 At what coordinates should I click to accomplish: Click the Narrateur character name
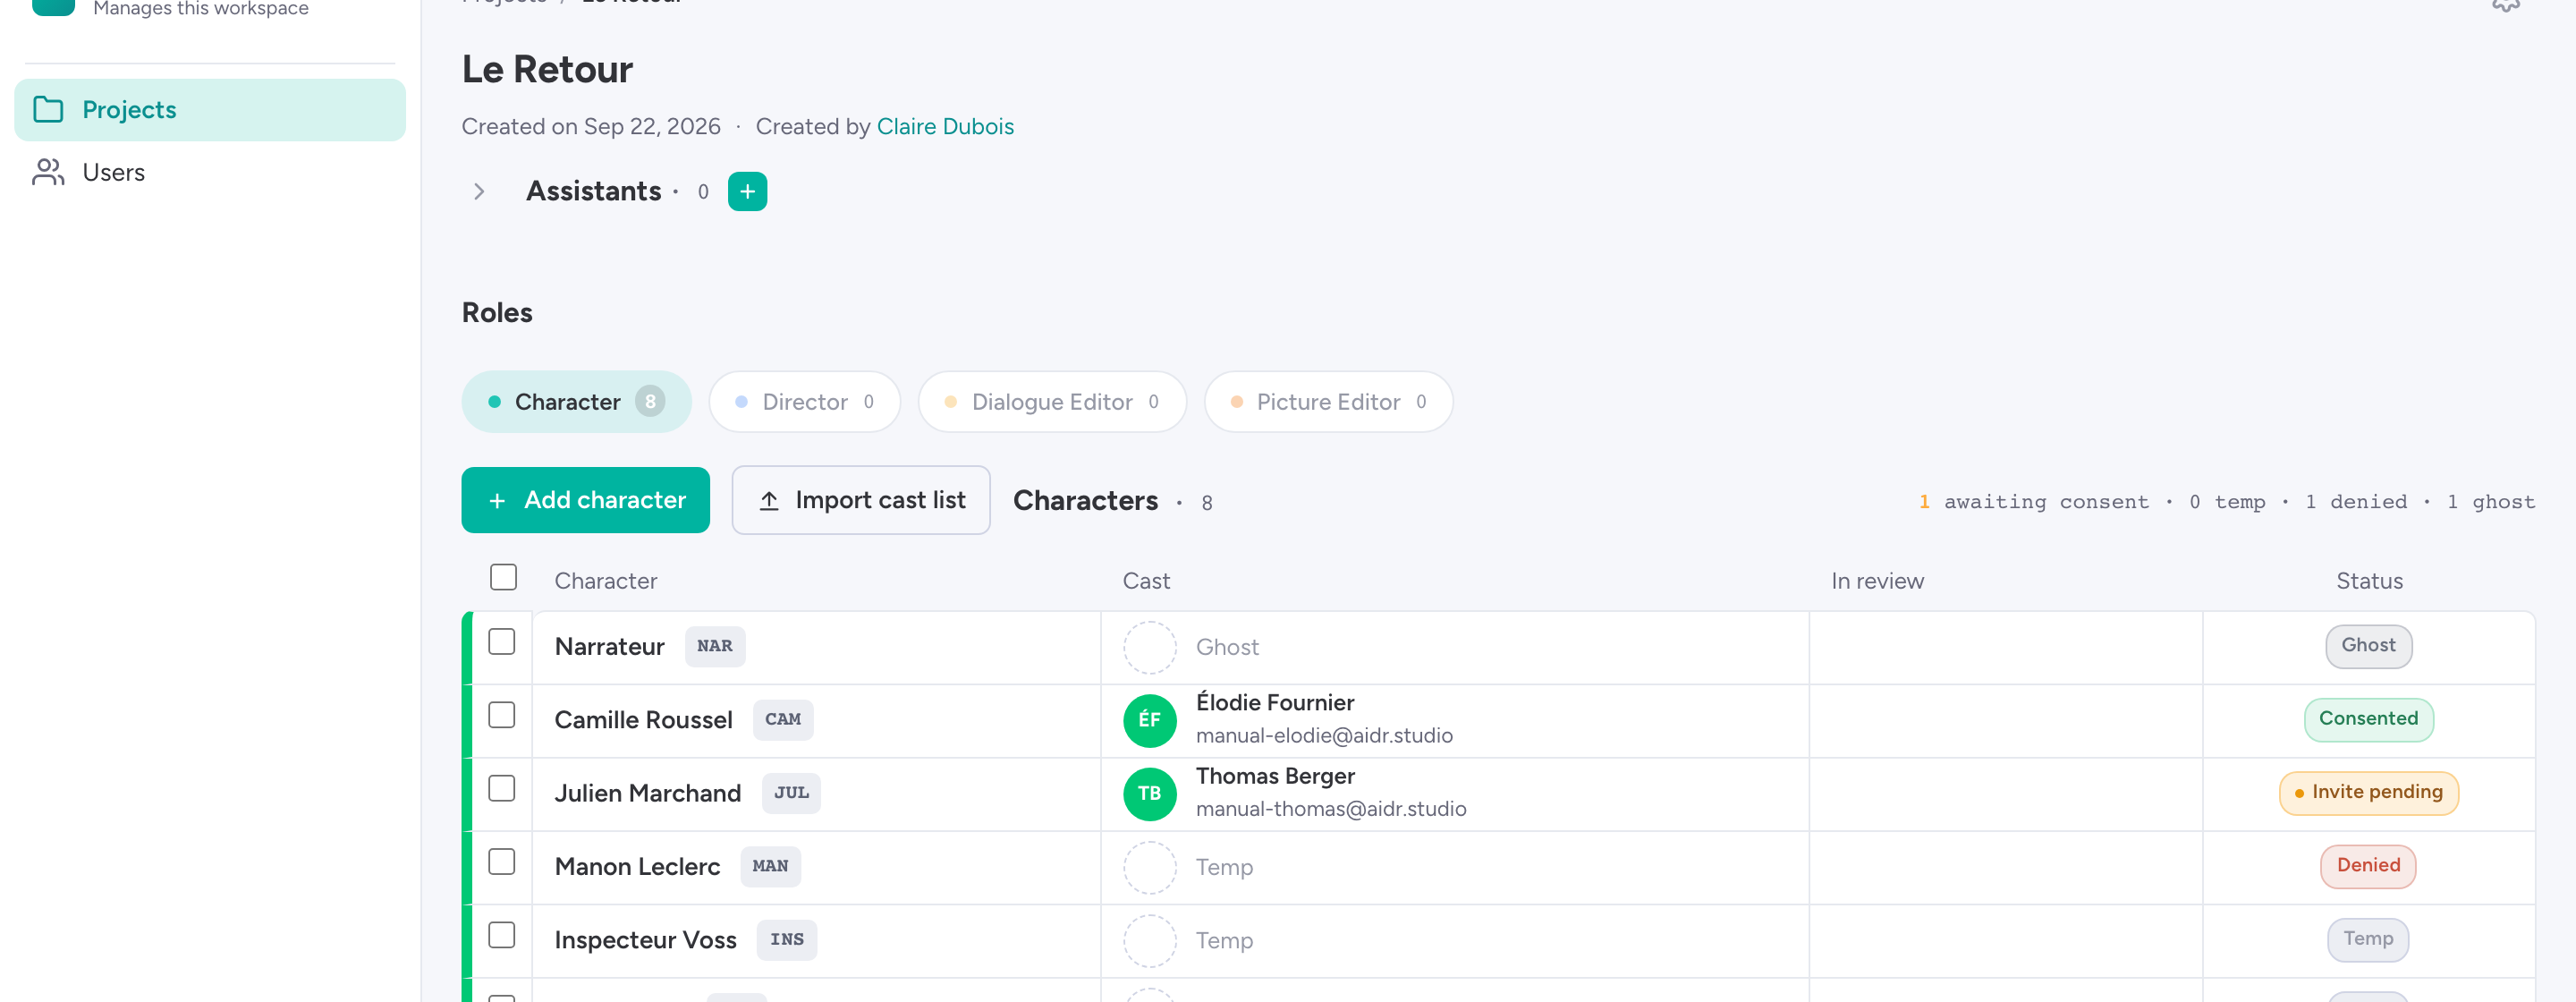(x=609, y=647)
